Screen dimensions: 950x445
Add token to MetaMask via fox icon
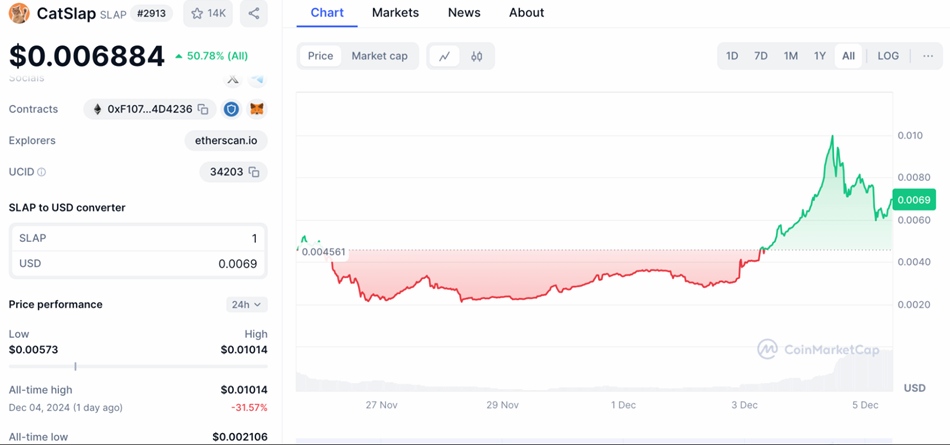click(x=257, y=109)
